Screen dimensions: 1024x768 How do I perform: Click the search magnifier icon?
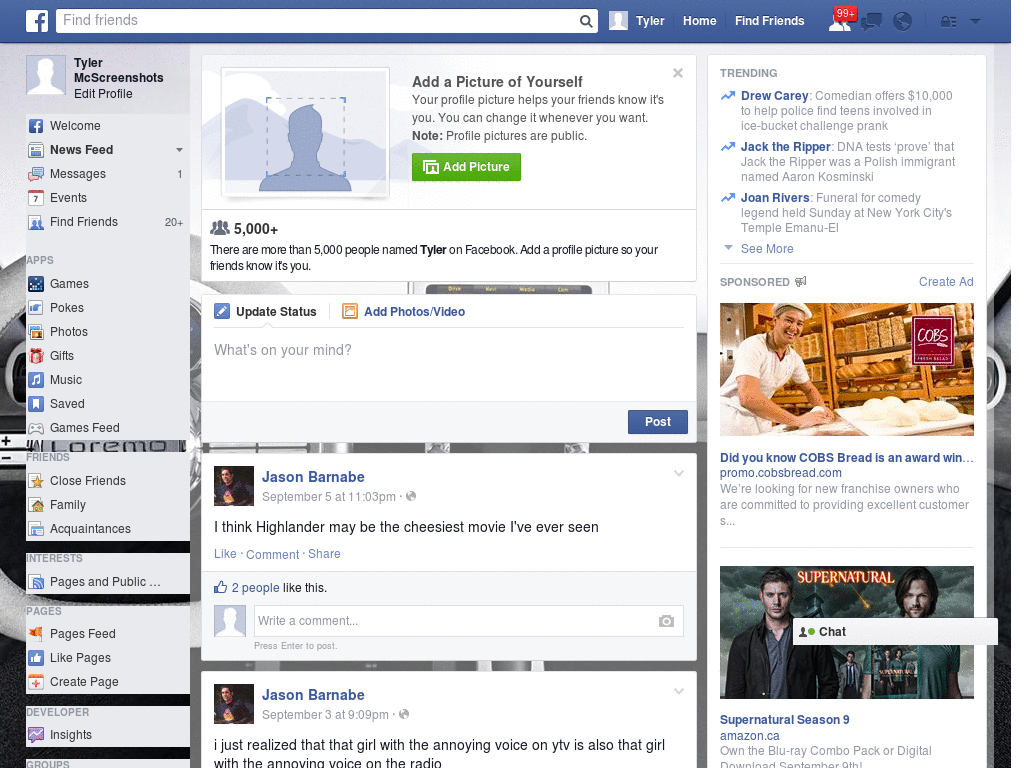586,22
